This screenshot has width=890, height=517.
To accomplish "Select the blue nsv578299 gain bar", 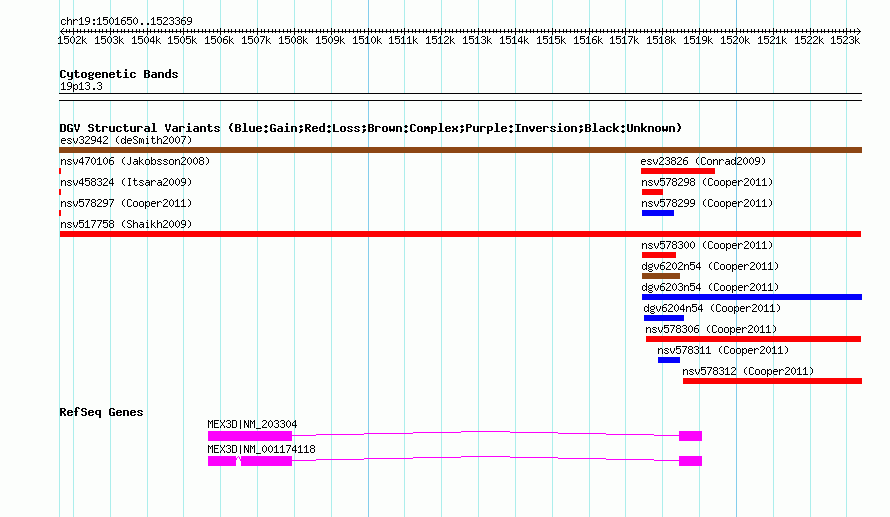I will click(658, 213).
